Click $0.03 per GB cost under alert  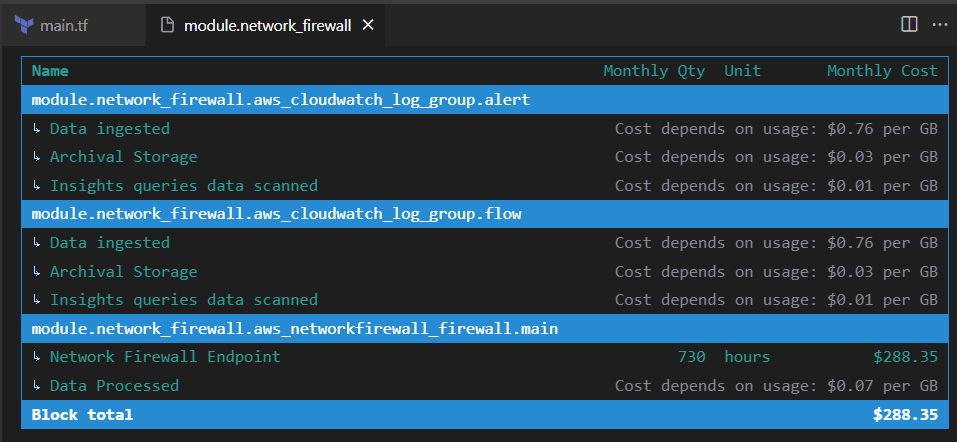[x=882, y=157]
